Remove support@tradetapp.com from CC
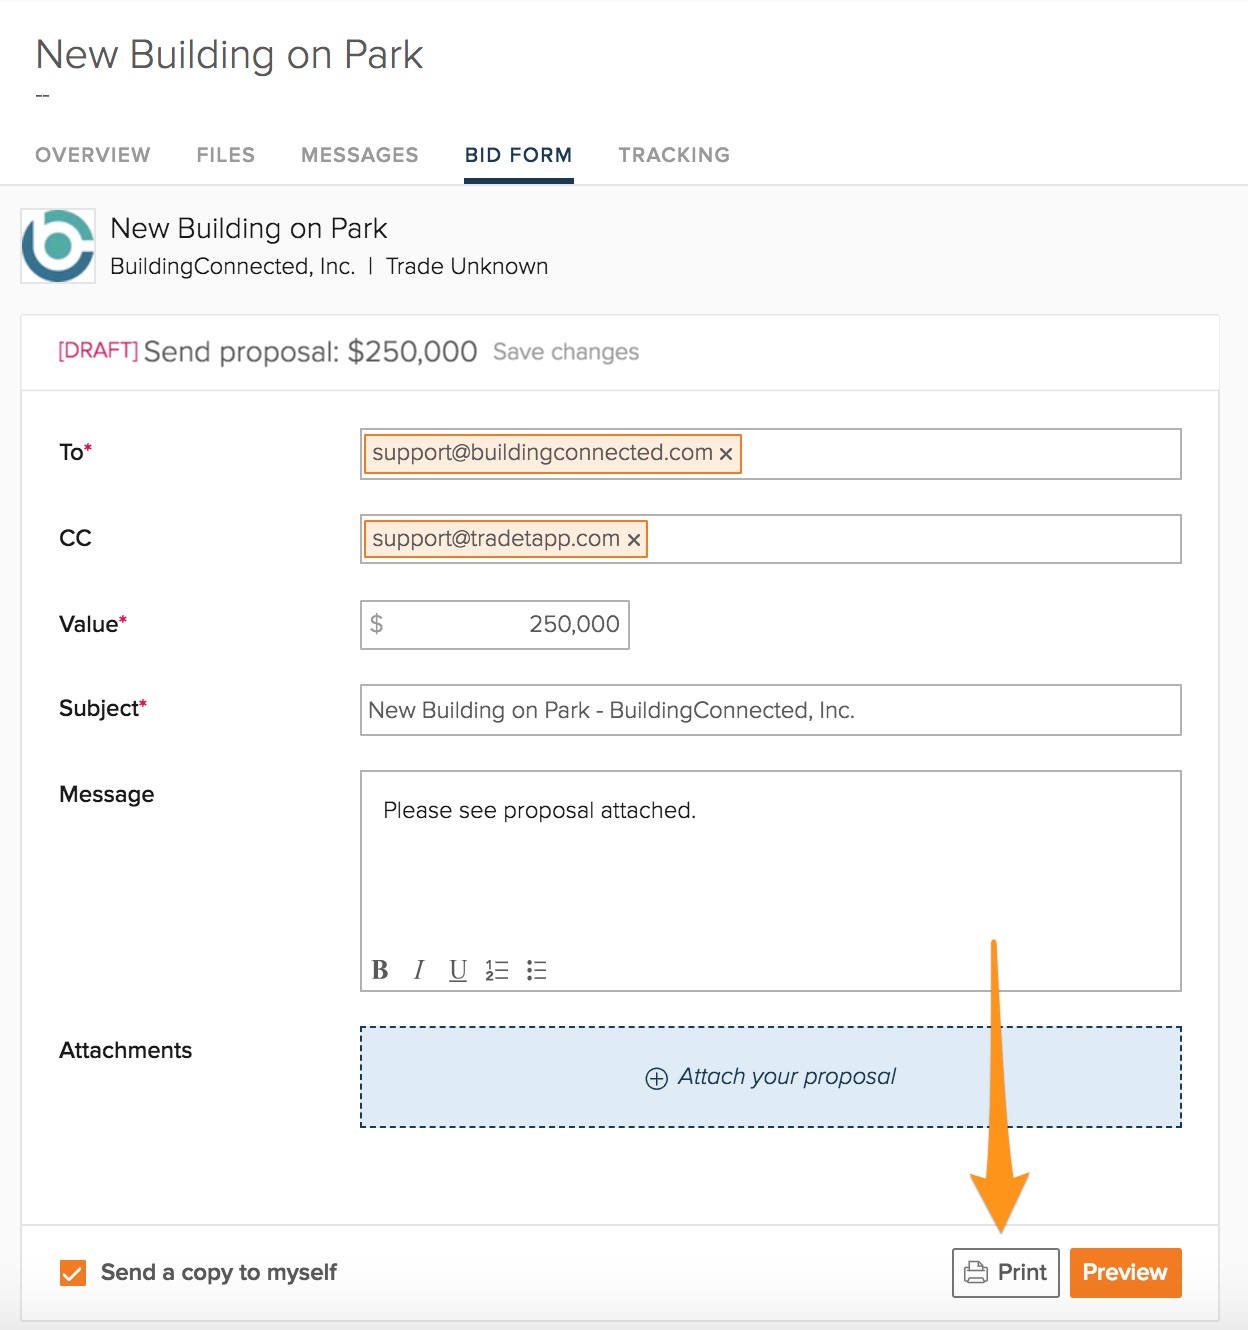Screen dimensions: 1248x1330 634,540
